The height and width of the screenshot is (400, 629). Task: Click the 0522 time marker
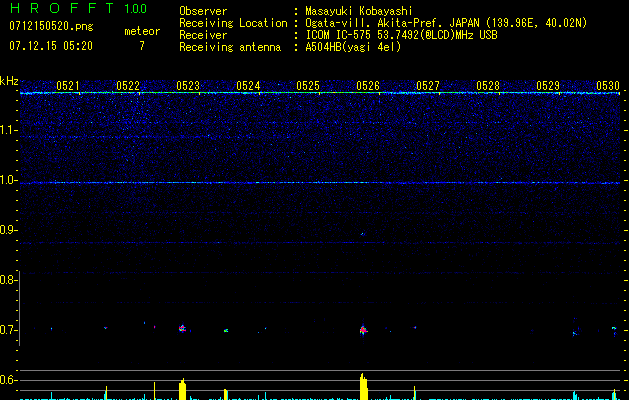point(128,86)
